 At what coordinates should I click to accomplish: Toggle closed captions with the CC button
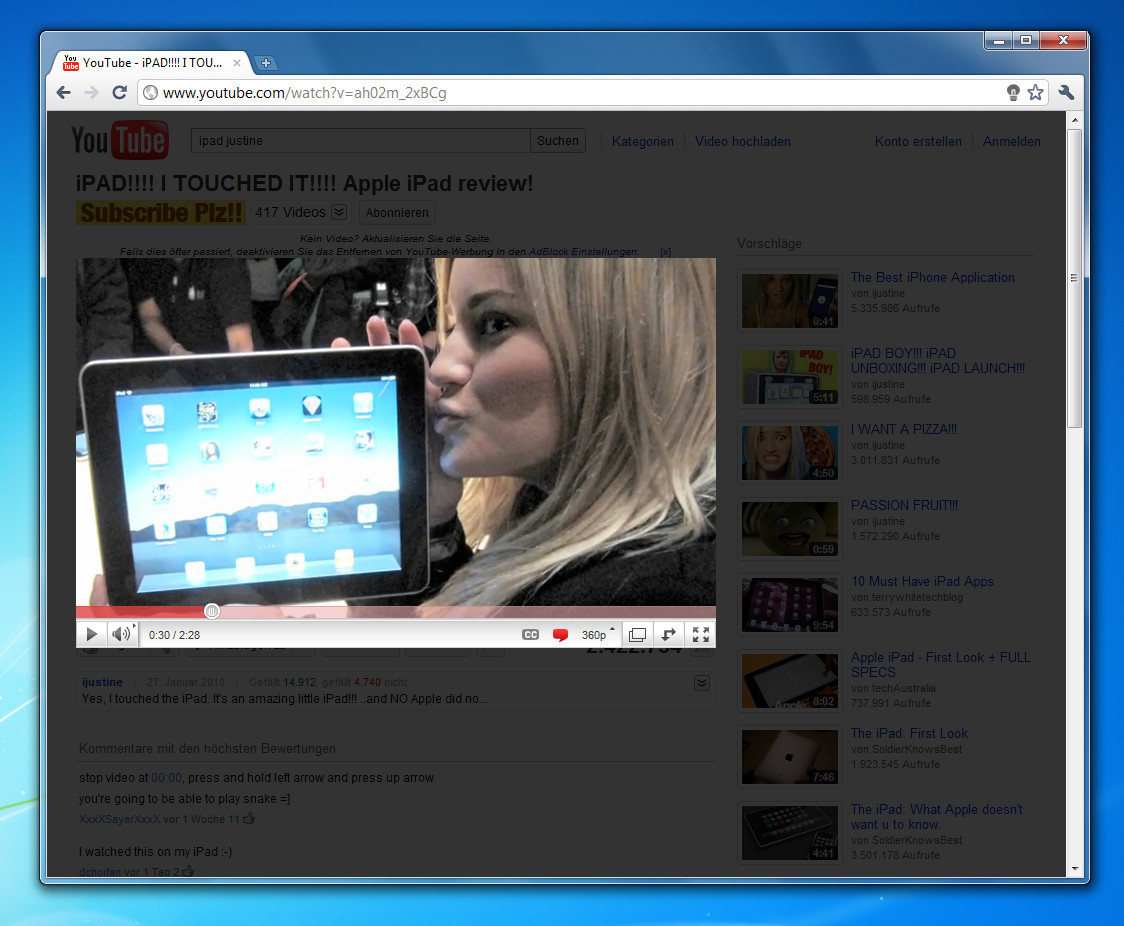(x=530, y=635)
